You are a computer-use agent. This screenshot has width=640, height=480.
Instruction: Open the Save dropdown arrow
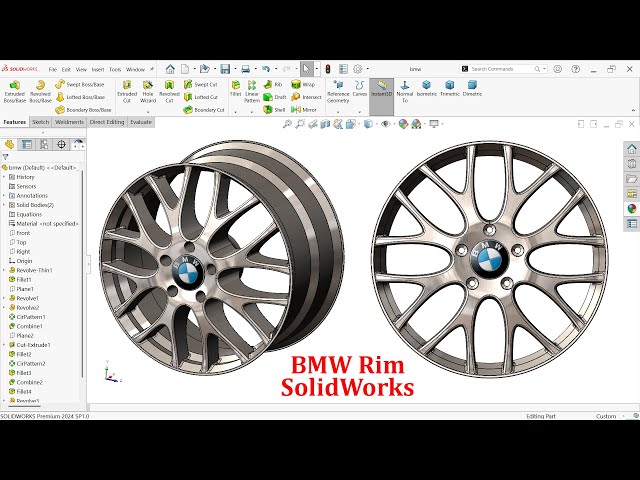coord(235,69)
